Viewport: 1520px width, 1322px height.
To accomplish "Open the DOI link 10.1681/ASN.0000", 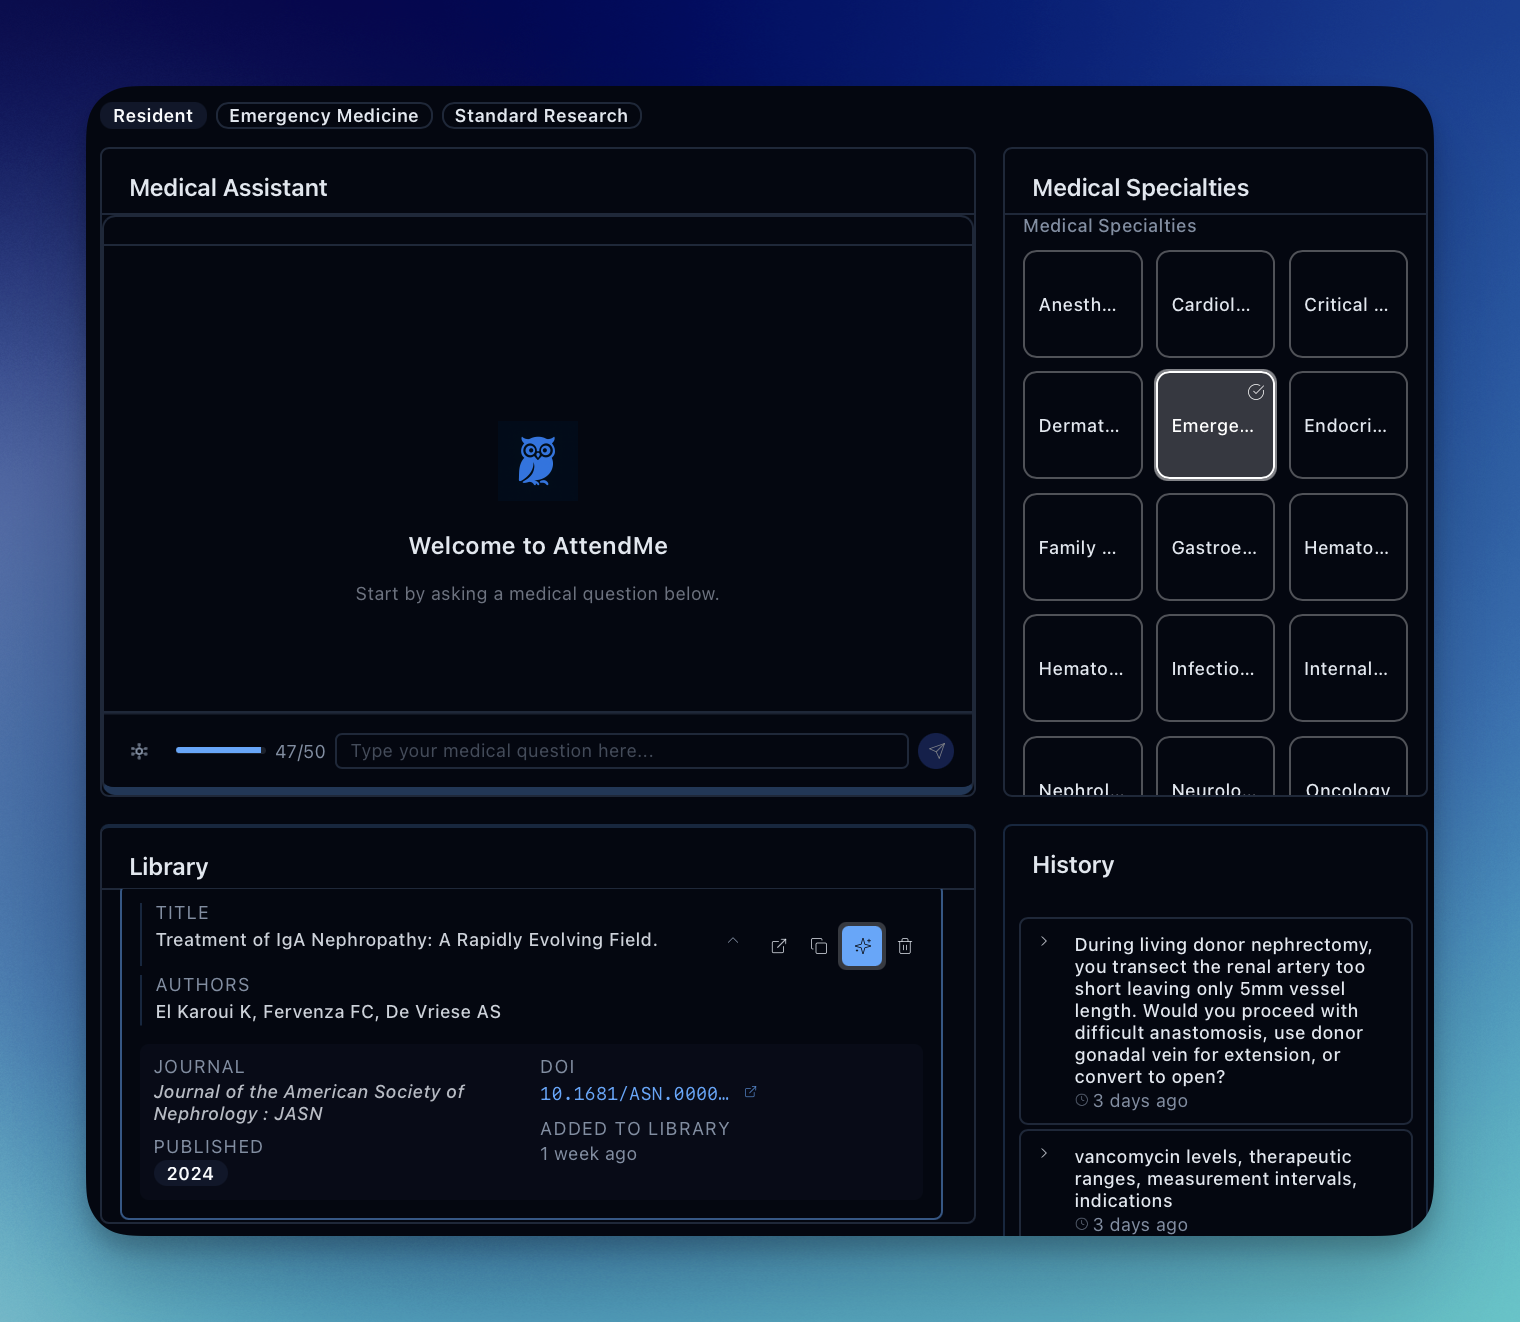I will coord(634,1094).
